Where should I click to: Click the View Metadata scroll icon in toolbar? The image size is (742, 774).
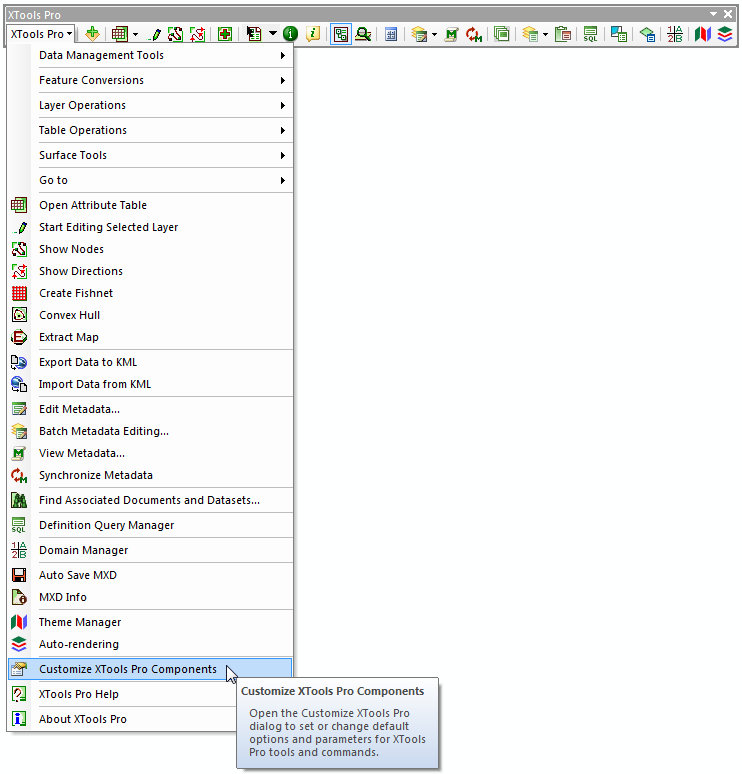click(x=451, y=34)
